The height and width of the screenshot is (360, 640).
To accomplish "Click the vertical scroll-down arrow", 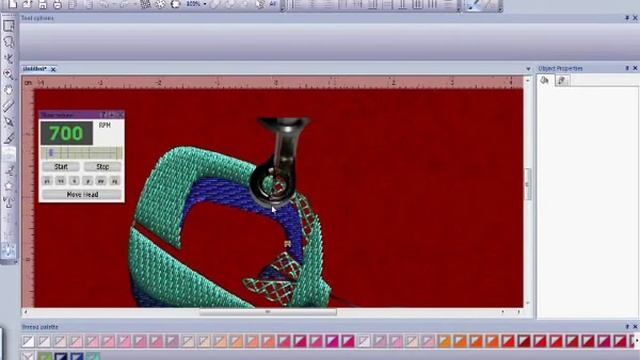I will click(528, 303).
